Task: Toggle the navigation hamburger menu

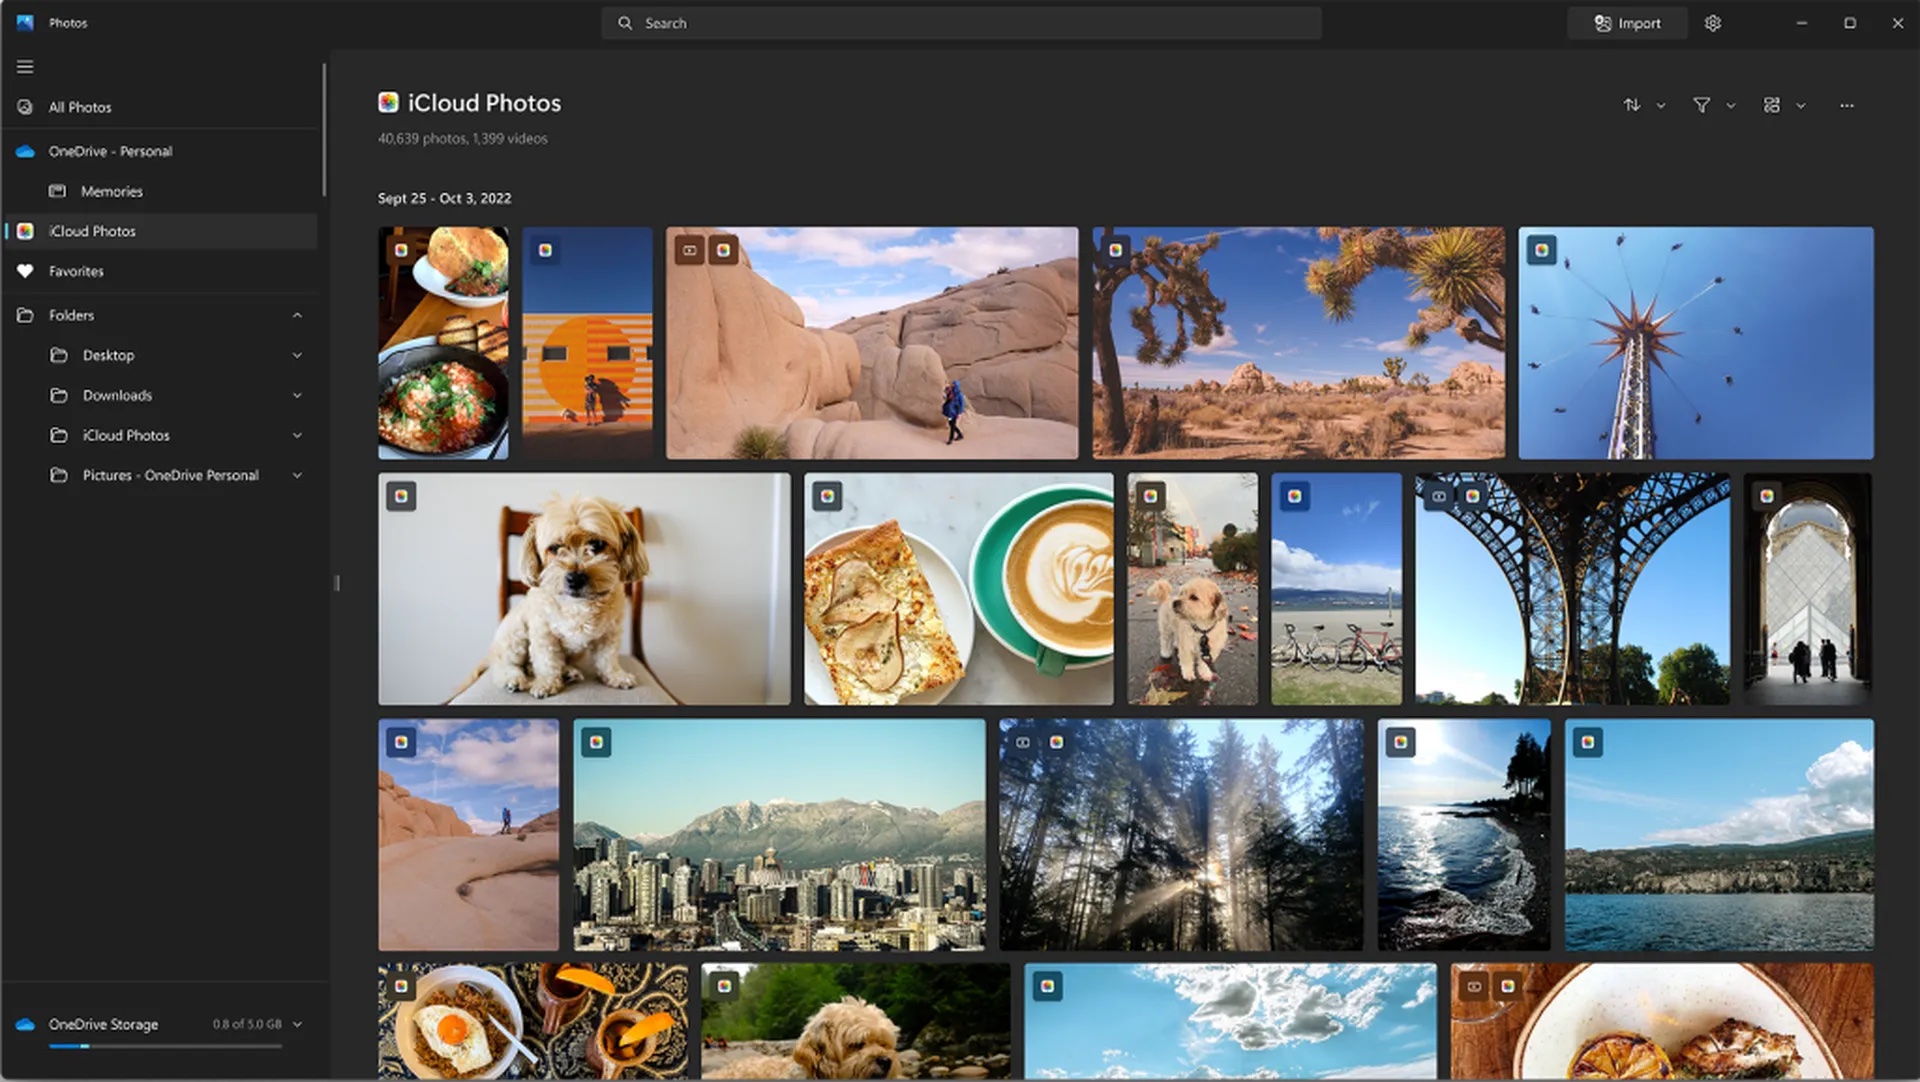Action: coord(25,66)
